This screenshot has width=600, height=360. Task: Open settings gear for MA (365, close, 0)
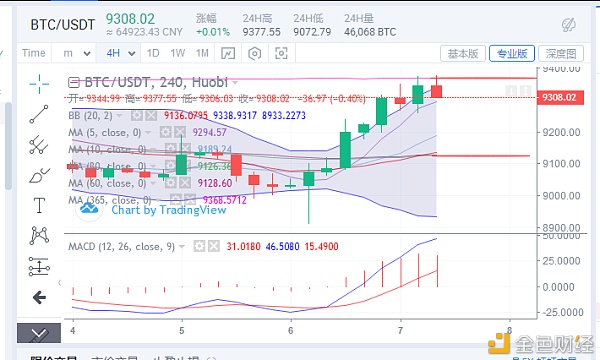(x=175, y=200)
